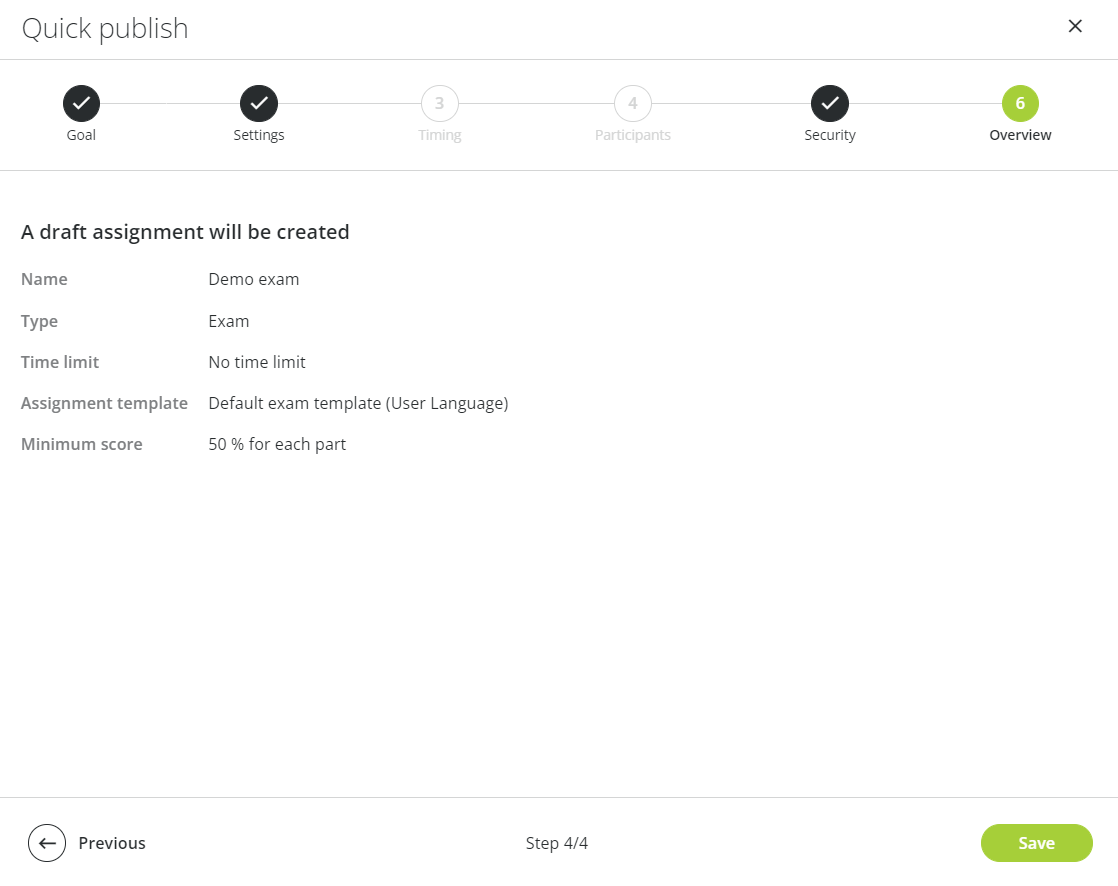
Task: Switch to the Participants step label
Action: [x=632, y=134]
